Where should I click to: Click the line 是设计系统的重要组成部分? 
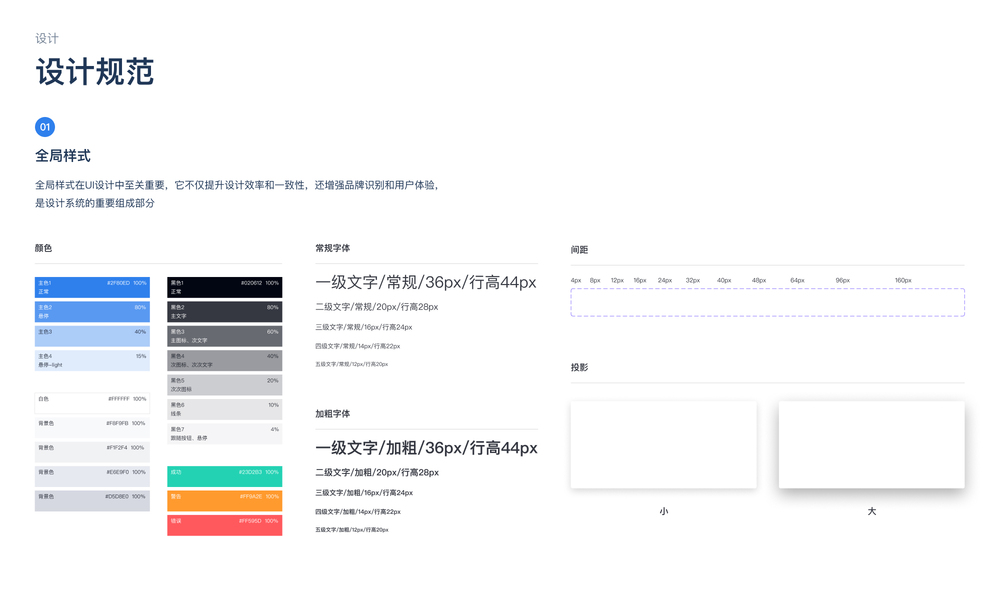coord(94,203)
